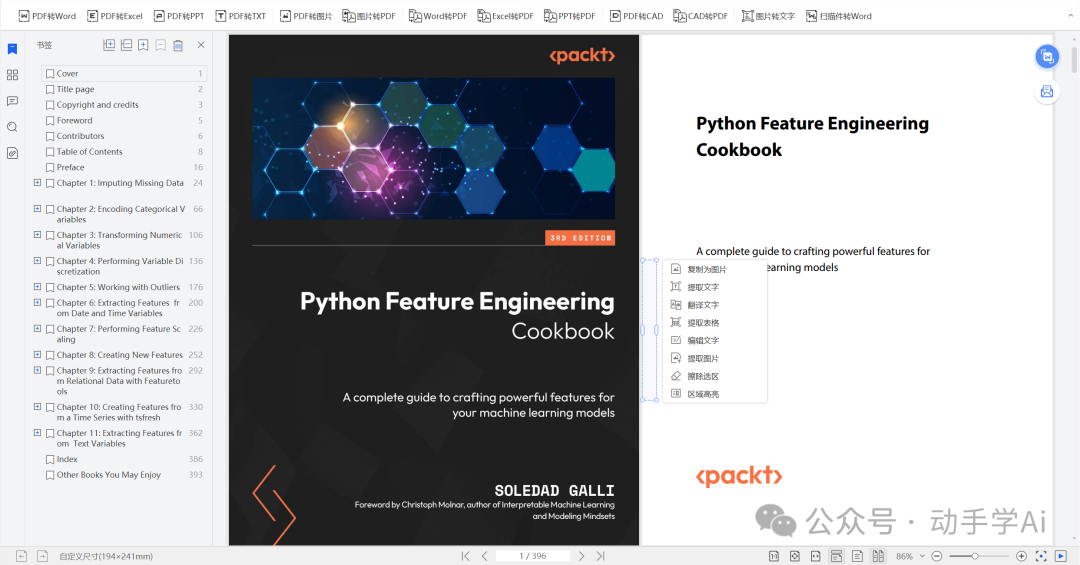Choose 提取文字 from context menu
1080x565 pixels.
(715, 287)
